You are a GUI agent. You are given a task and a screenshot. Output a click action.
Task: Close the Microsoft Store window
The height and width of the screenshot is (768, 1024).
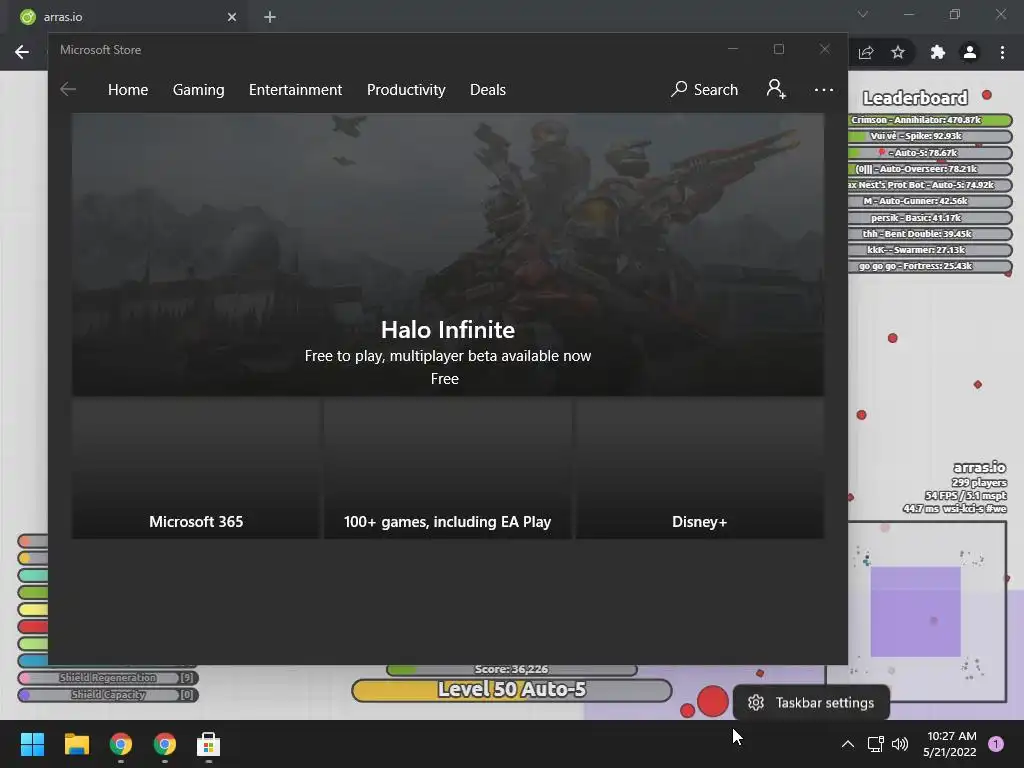pos(825,49)
